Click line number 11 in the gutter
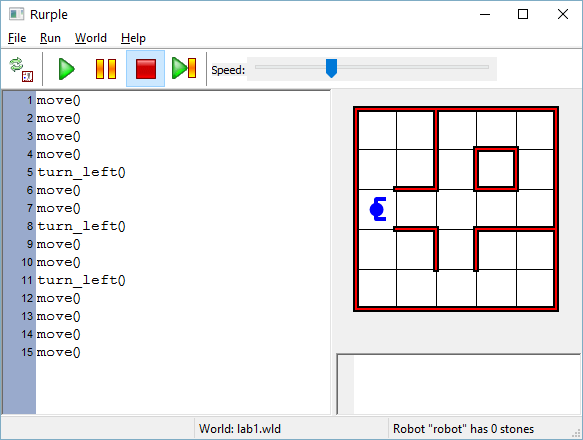The width and height of the screenshot is (583, 440). 27,280
